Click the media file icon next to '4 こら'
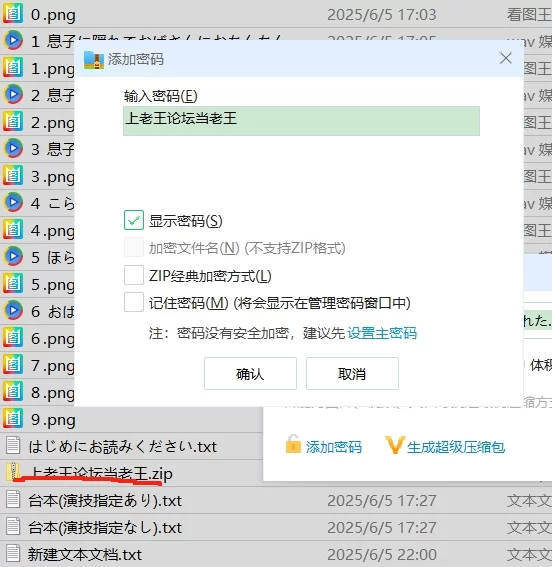552x567 pixels. point(13,202)
